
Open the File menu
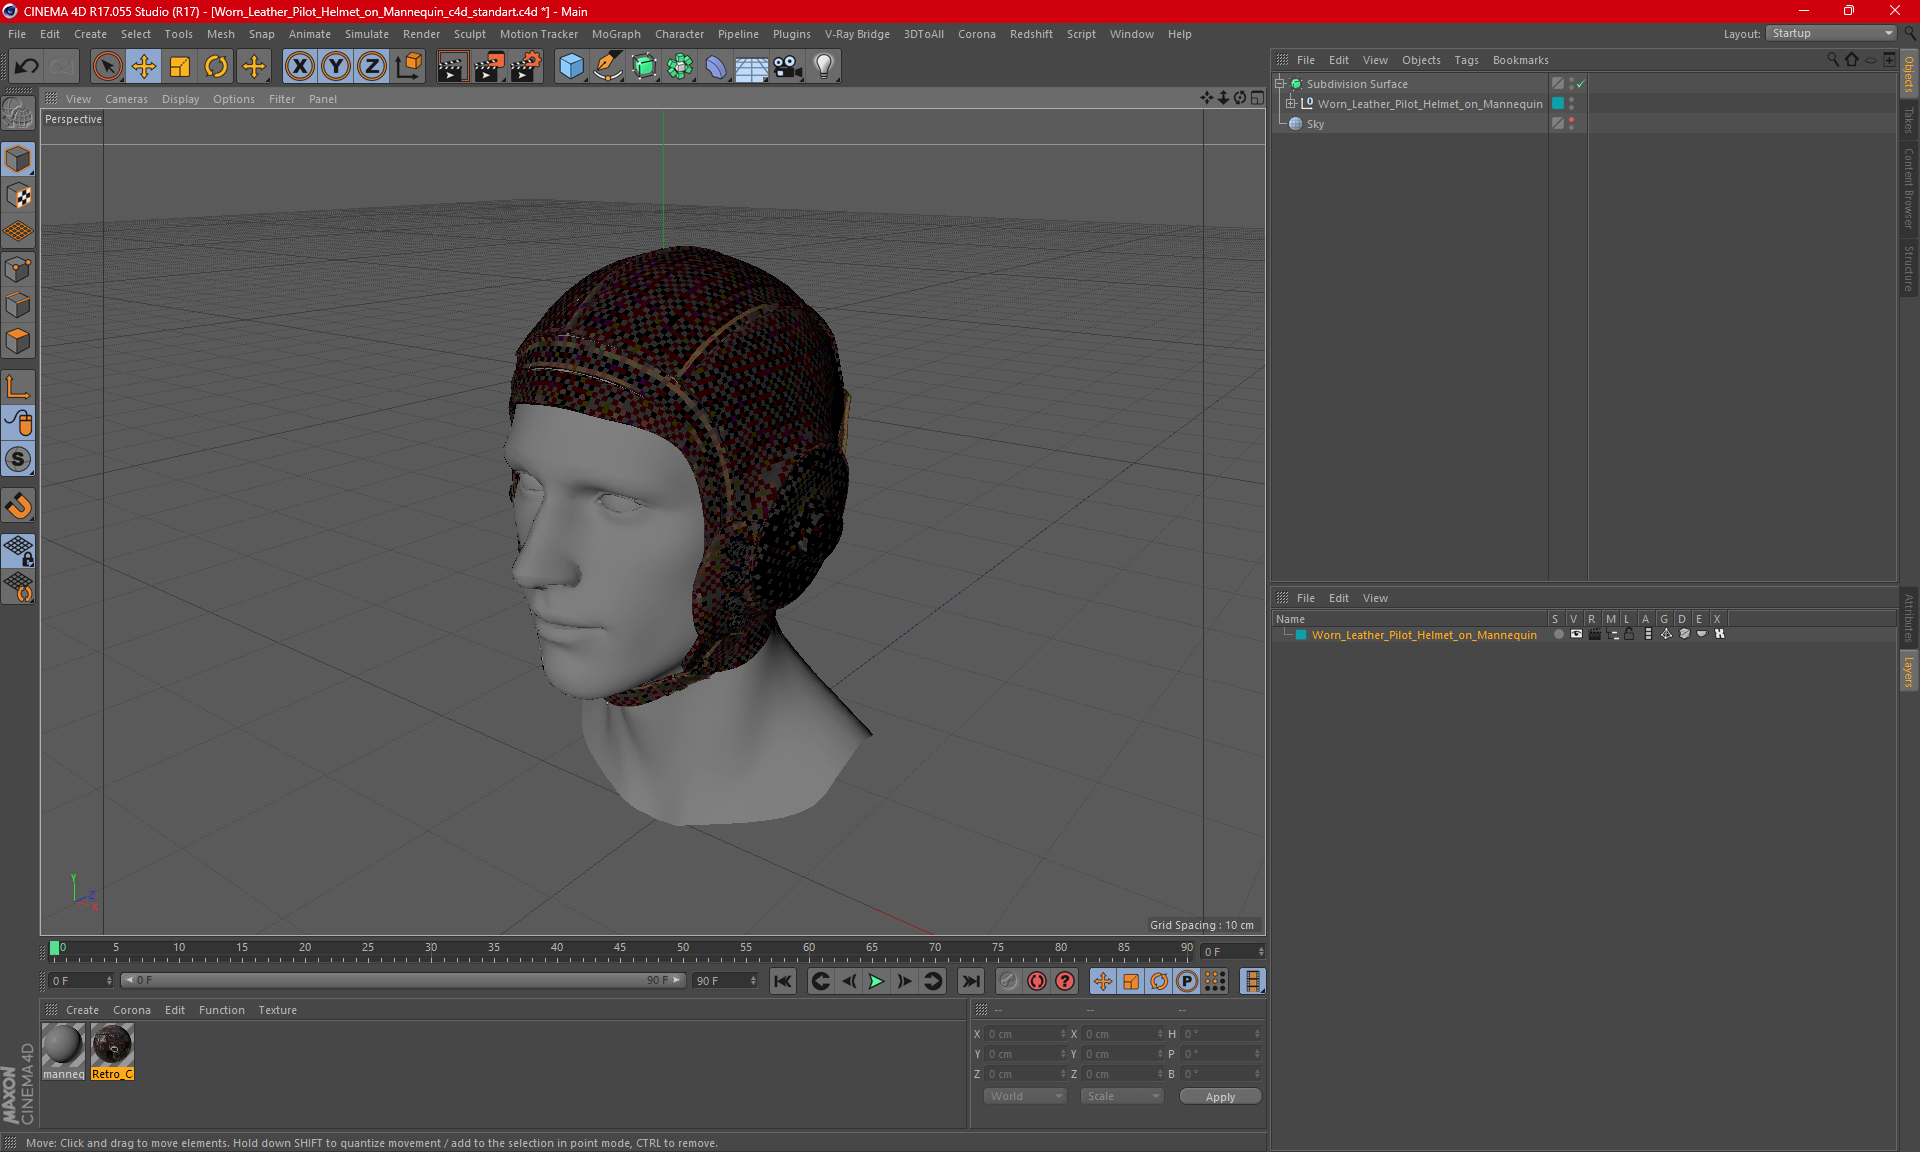click(17, 34)
